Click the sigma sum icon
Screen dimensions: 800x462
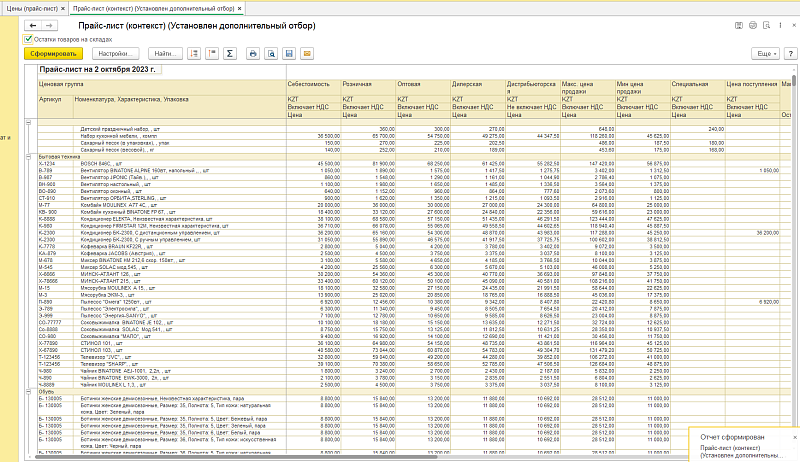click(229, 52)
